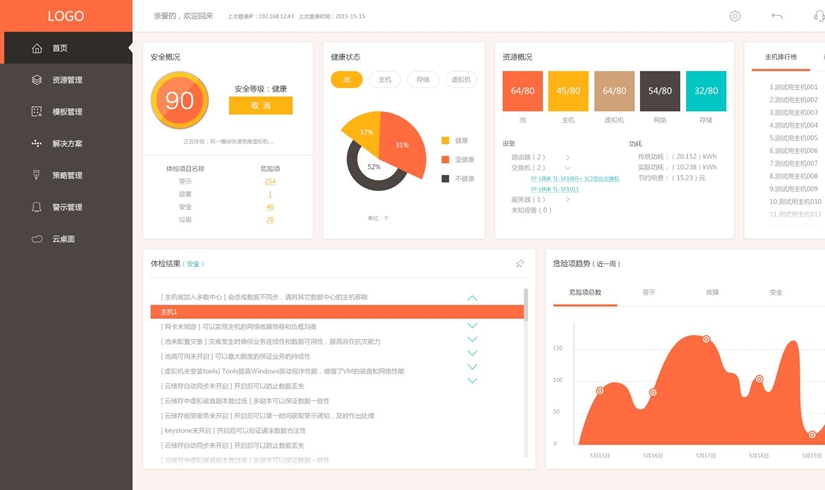Switch to the 危险项总数 trend tab
825x490 pixels.
(x=585, y=293)
